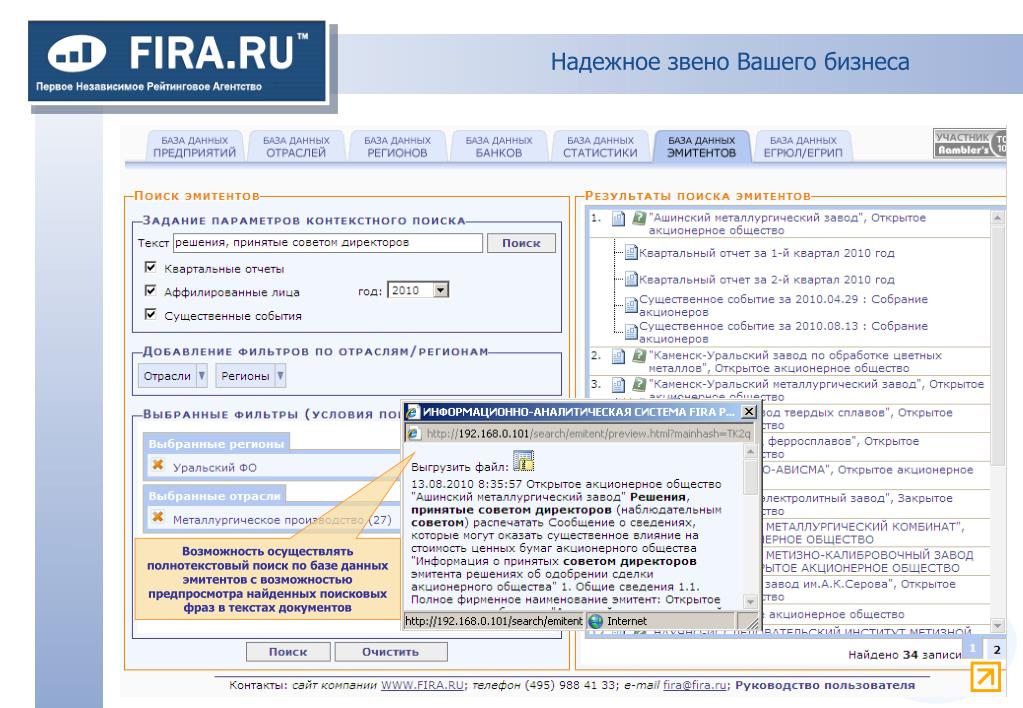Image resolution: width=1023 pixels, height=708 pixels.
Task: Remove Металлургическое производство filter with X icon
Action: [158, 517]
